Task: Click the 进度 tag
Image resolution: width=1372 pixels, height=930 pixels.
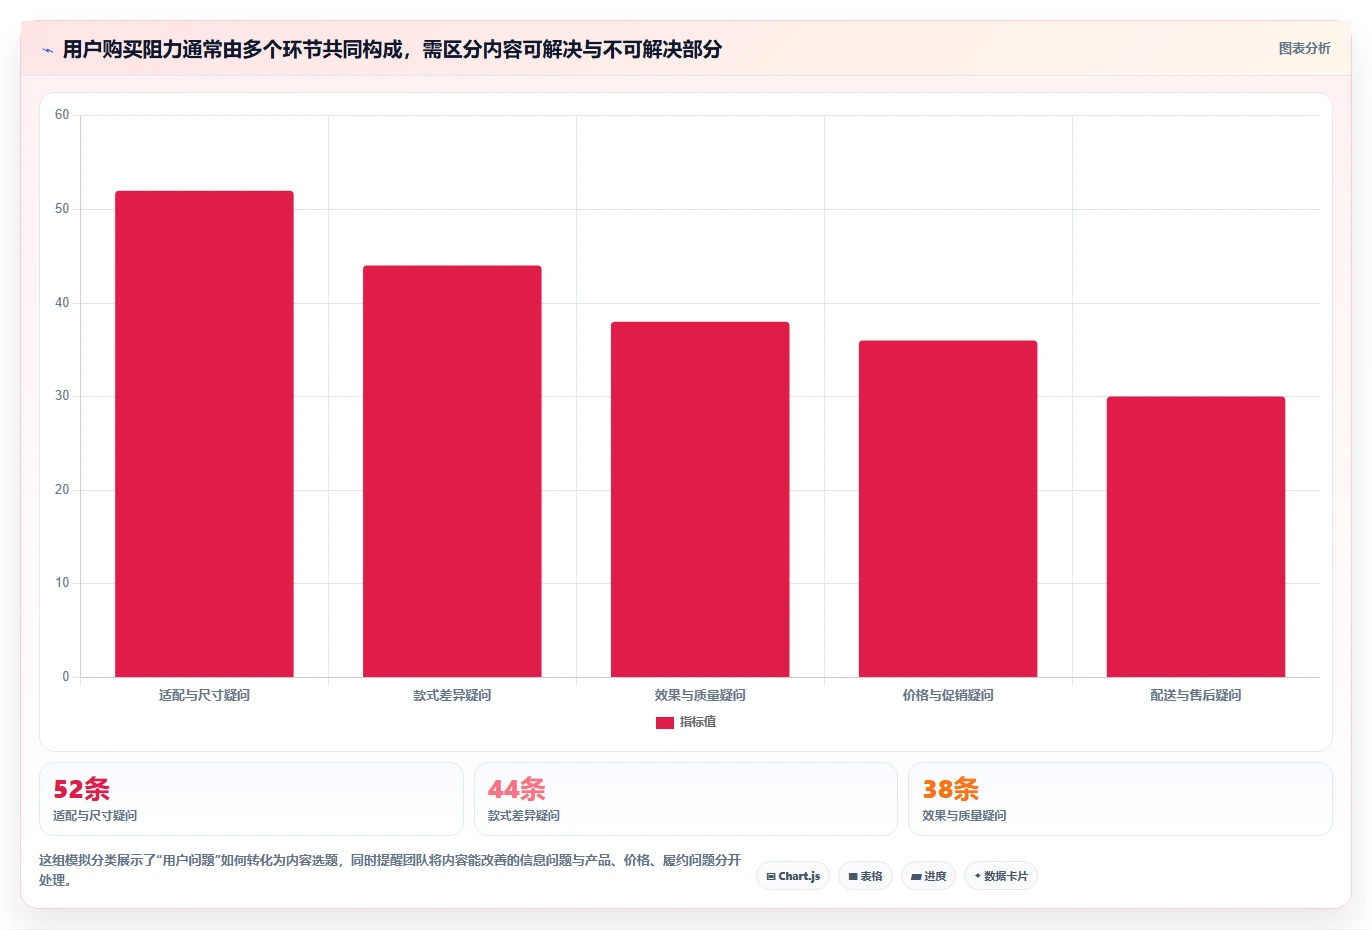Action: coord(928,876)
